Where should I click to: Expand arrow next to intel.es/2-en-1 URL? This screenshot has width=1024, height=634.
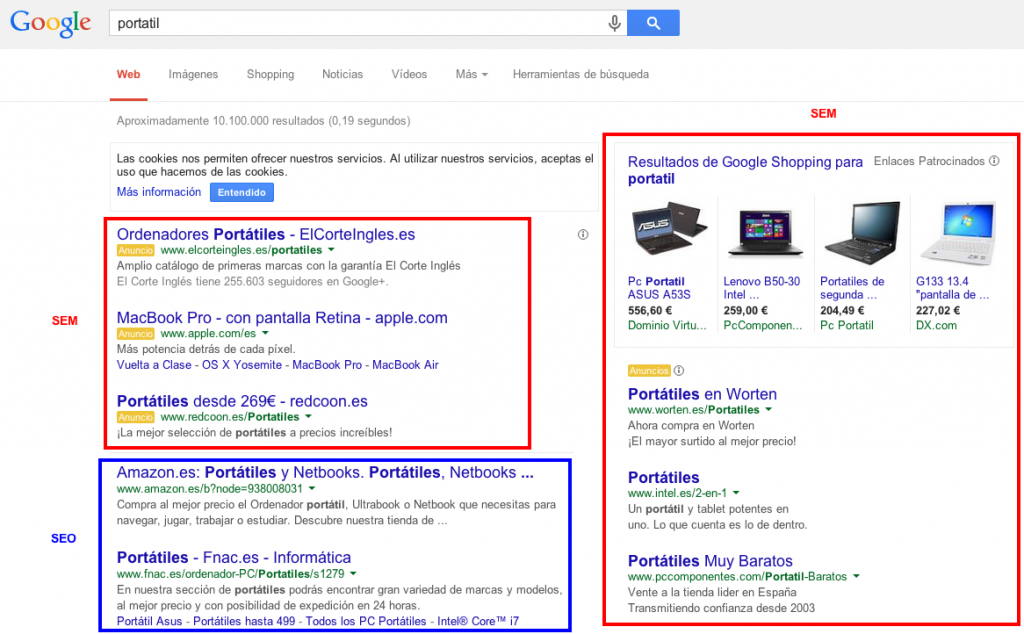point(736,494)
